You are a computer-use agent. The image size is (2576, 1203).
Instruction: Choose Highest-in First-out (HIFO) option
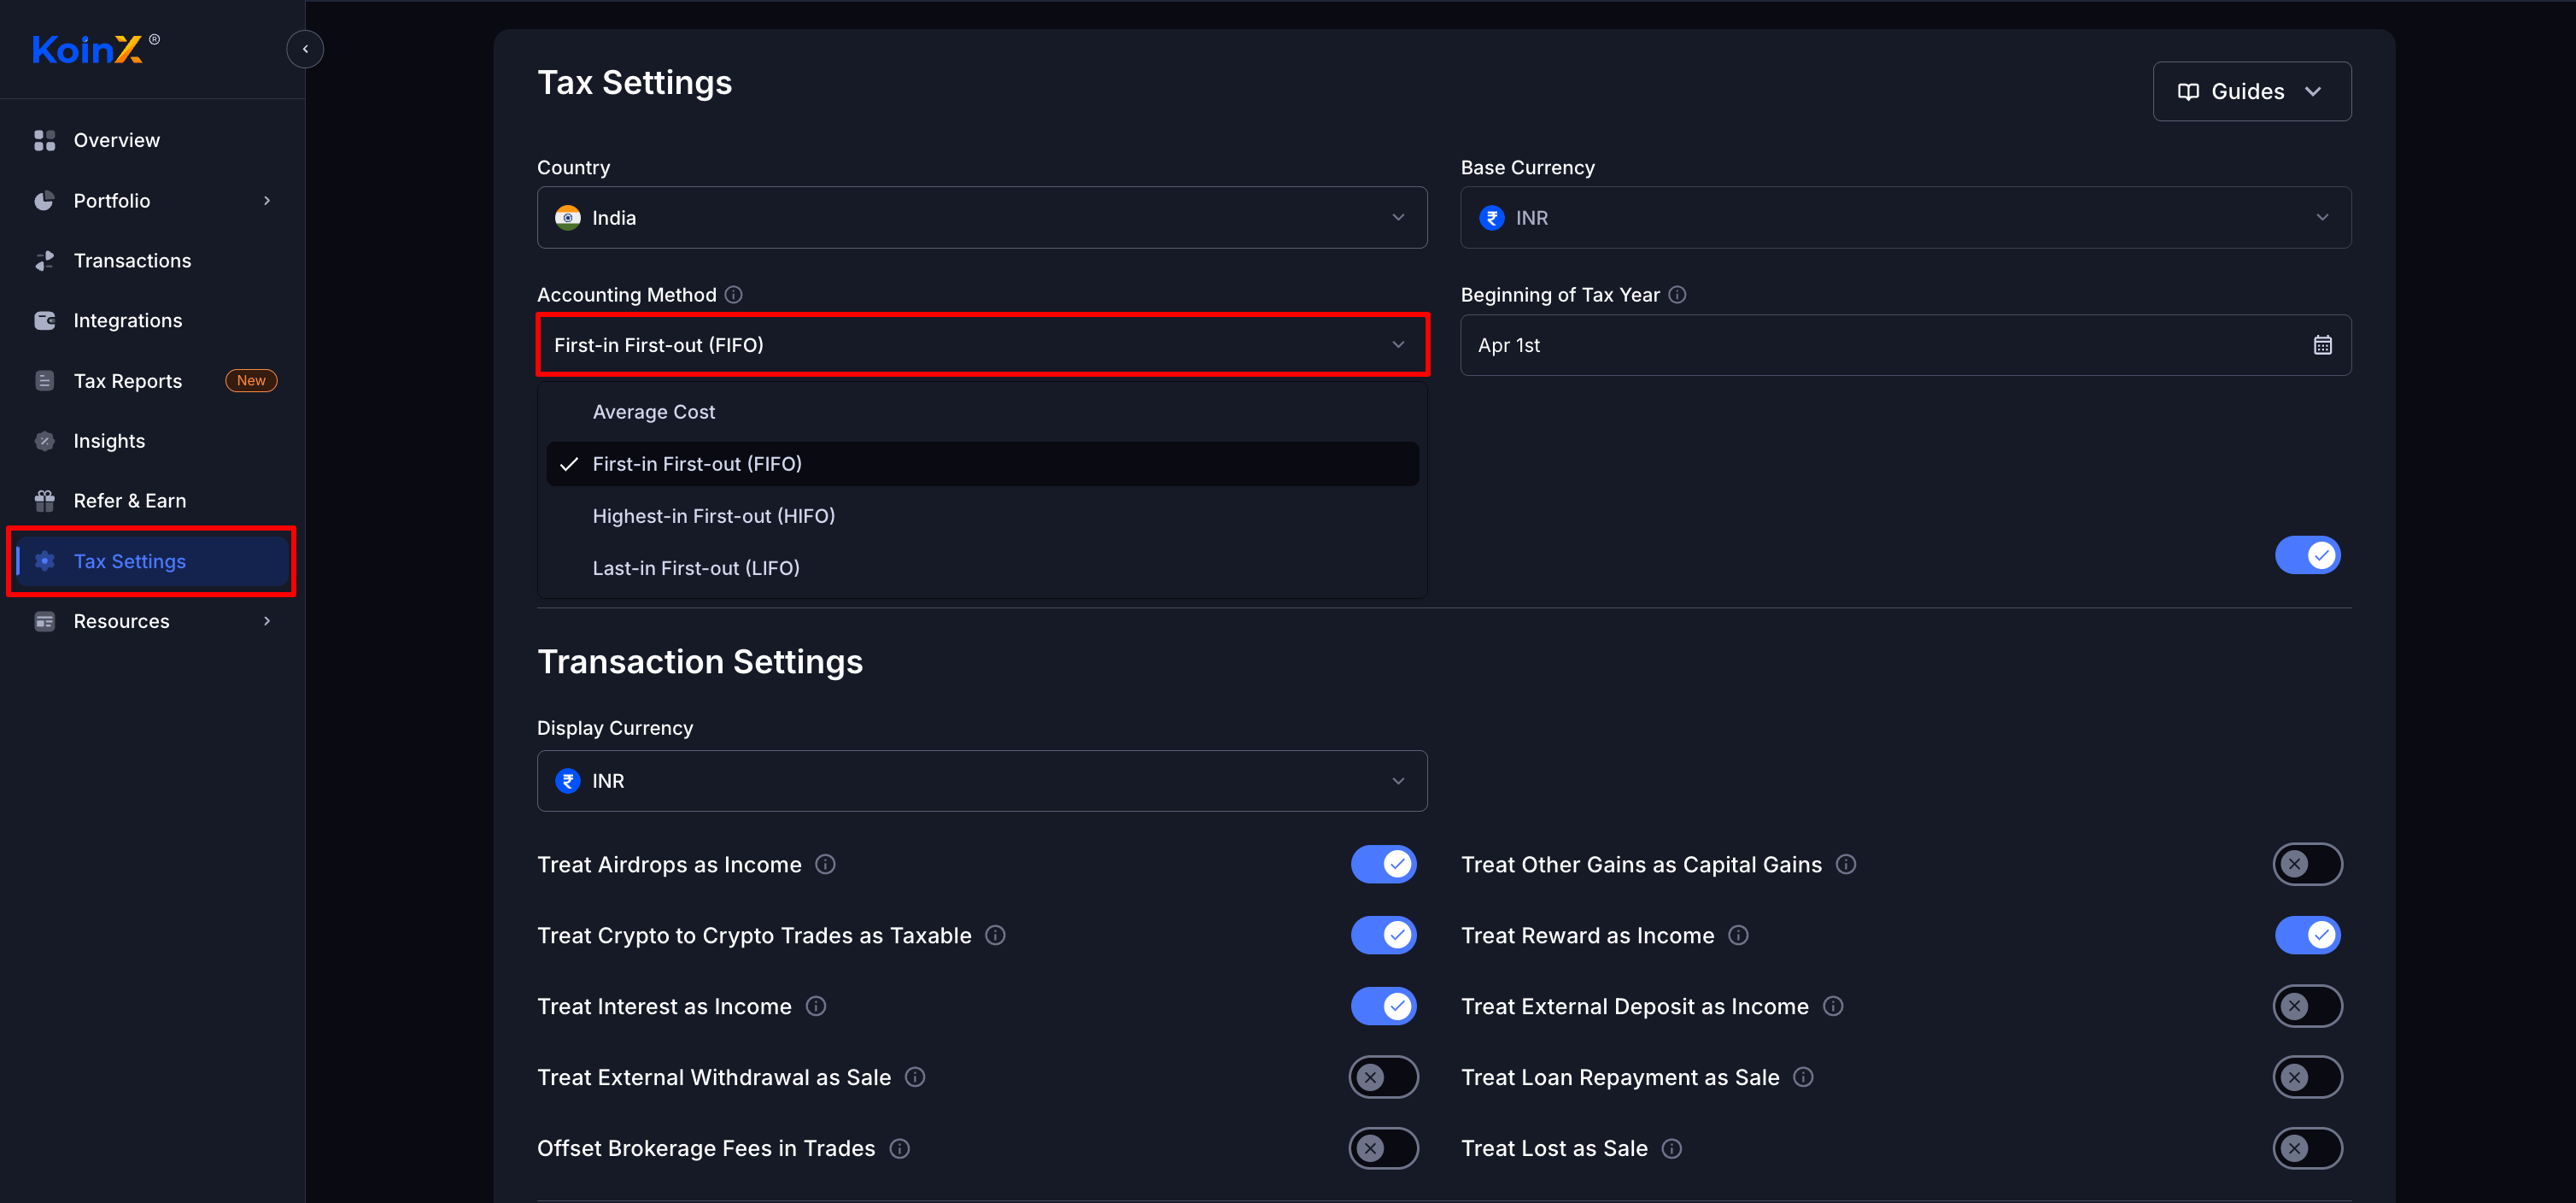click(713, 516)
